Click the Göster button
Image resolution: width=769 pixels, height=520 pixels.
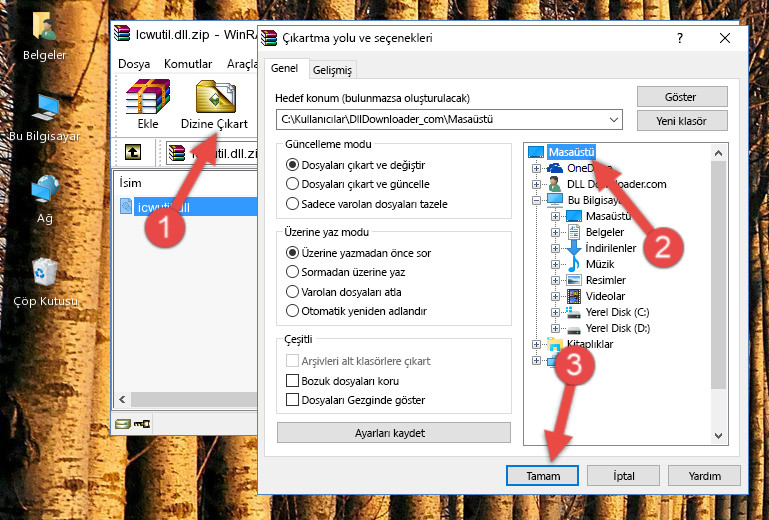(682, 97)
